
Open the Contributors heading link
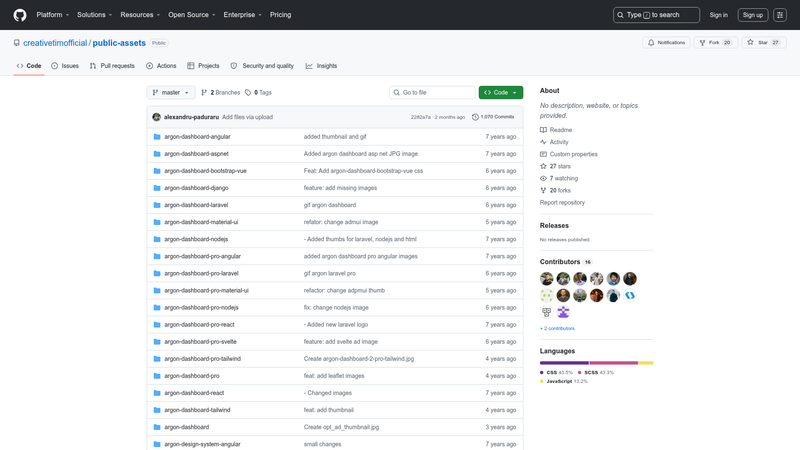click(x=566, y=262)
